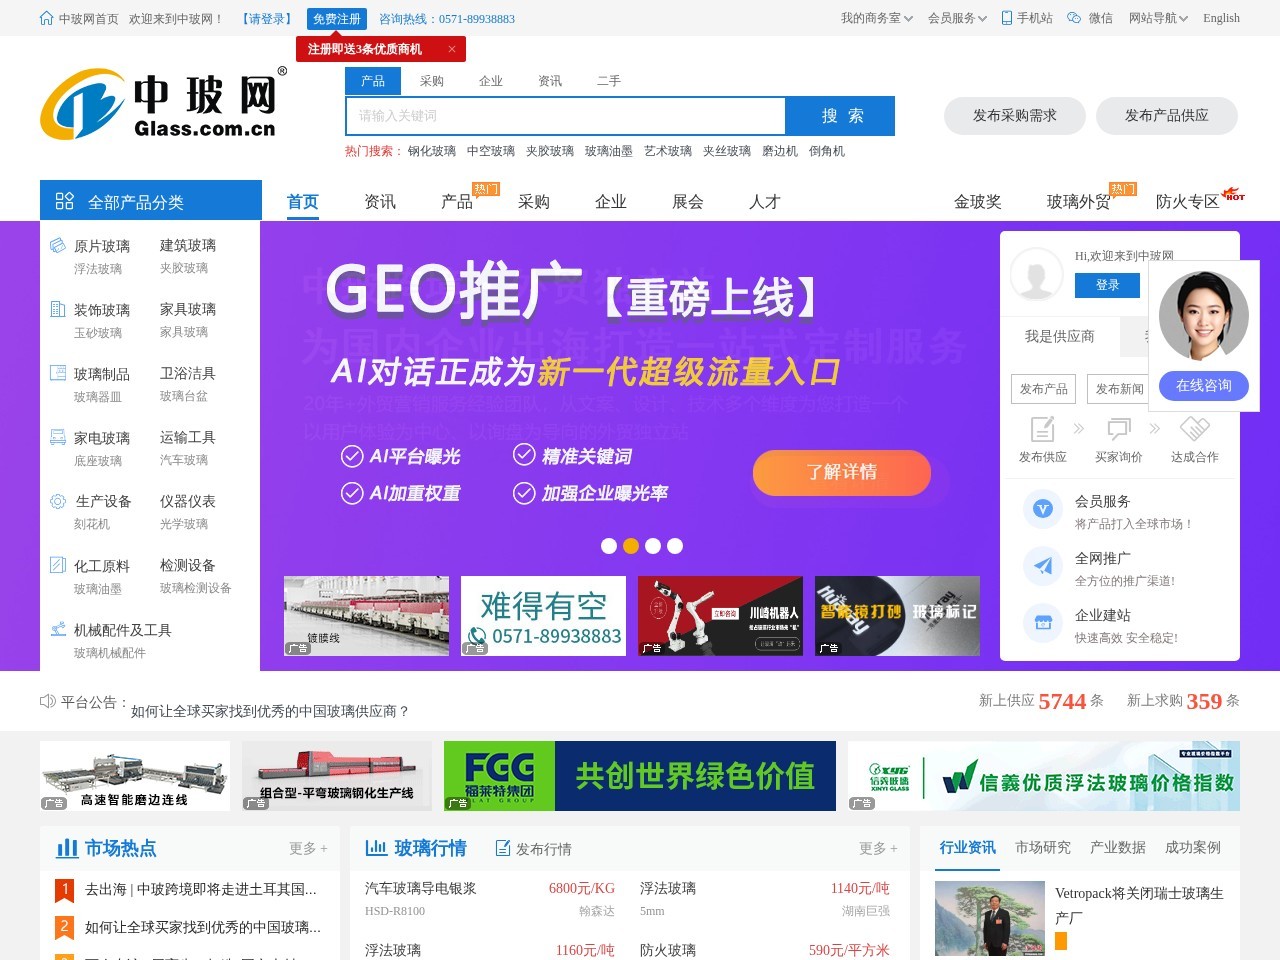Click the 了解详情 banner button
1280x960 pixels.
843,473
